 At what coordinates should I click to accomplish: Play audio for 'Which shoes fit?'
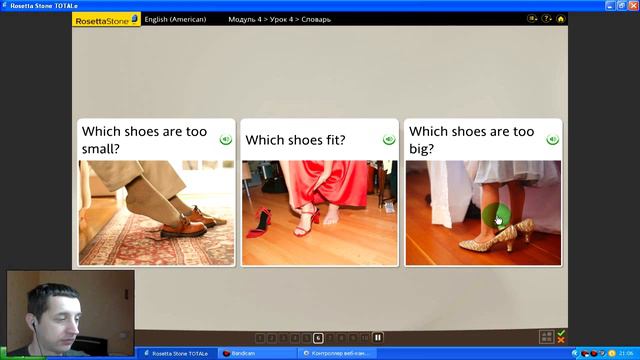[x=389, y=140]
